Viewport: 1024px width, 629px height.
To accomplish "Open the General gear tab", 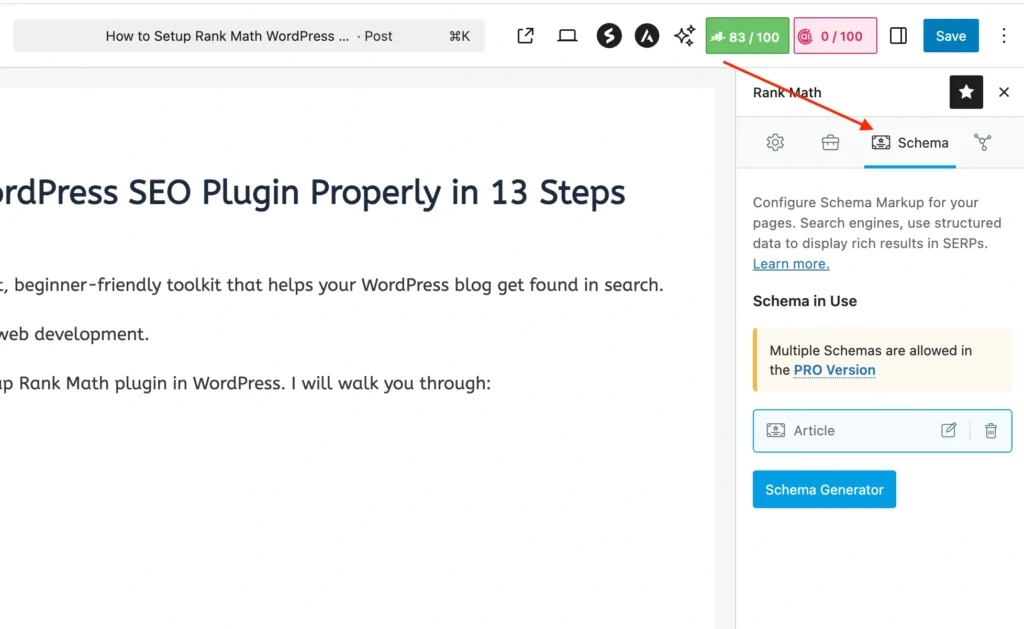I will click(x=775, y=143).
